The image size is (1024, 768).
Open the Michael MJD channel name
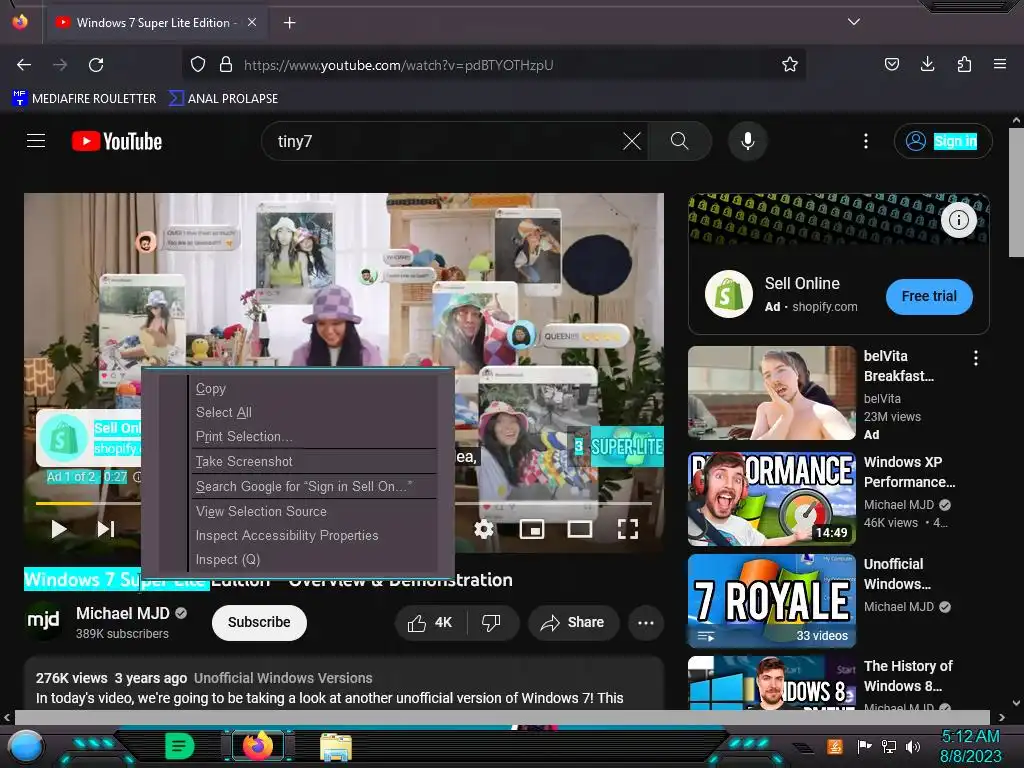[x=123, y=613]
